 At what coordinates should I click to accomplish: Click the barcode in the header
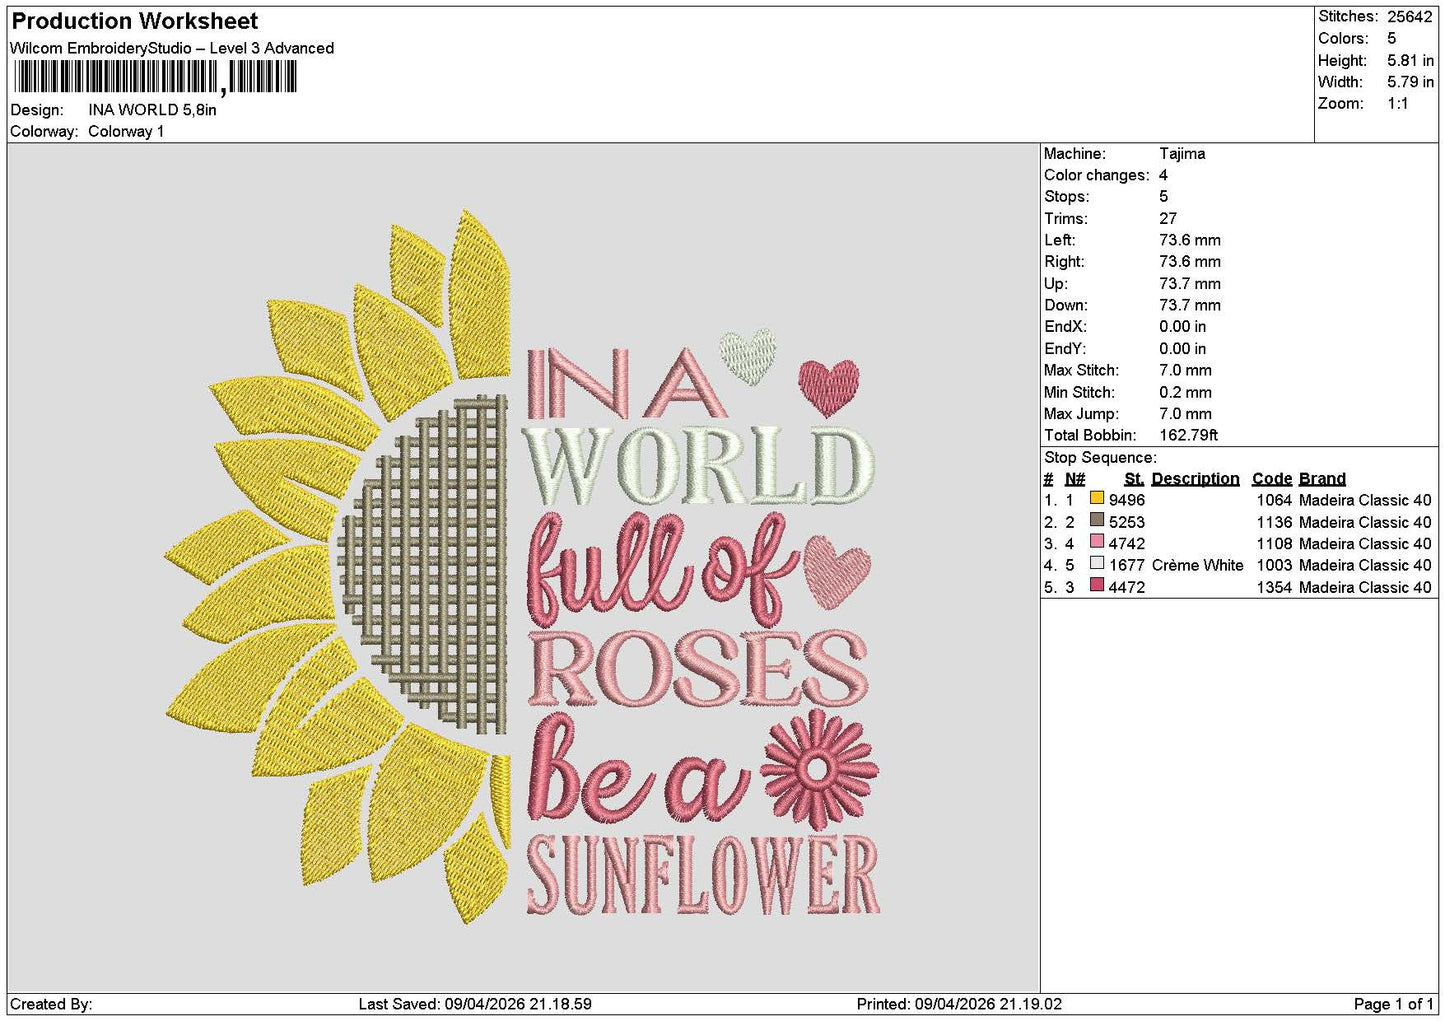click(x=155, y=77)
